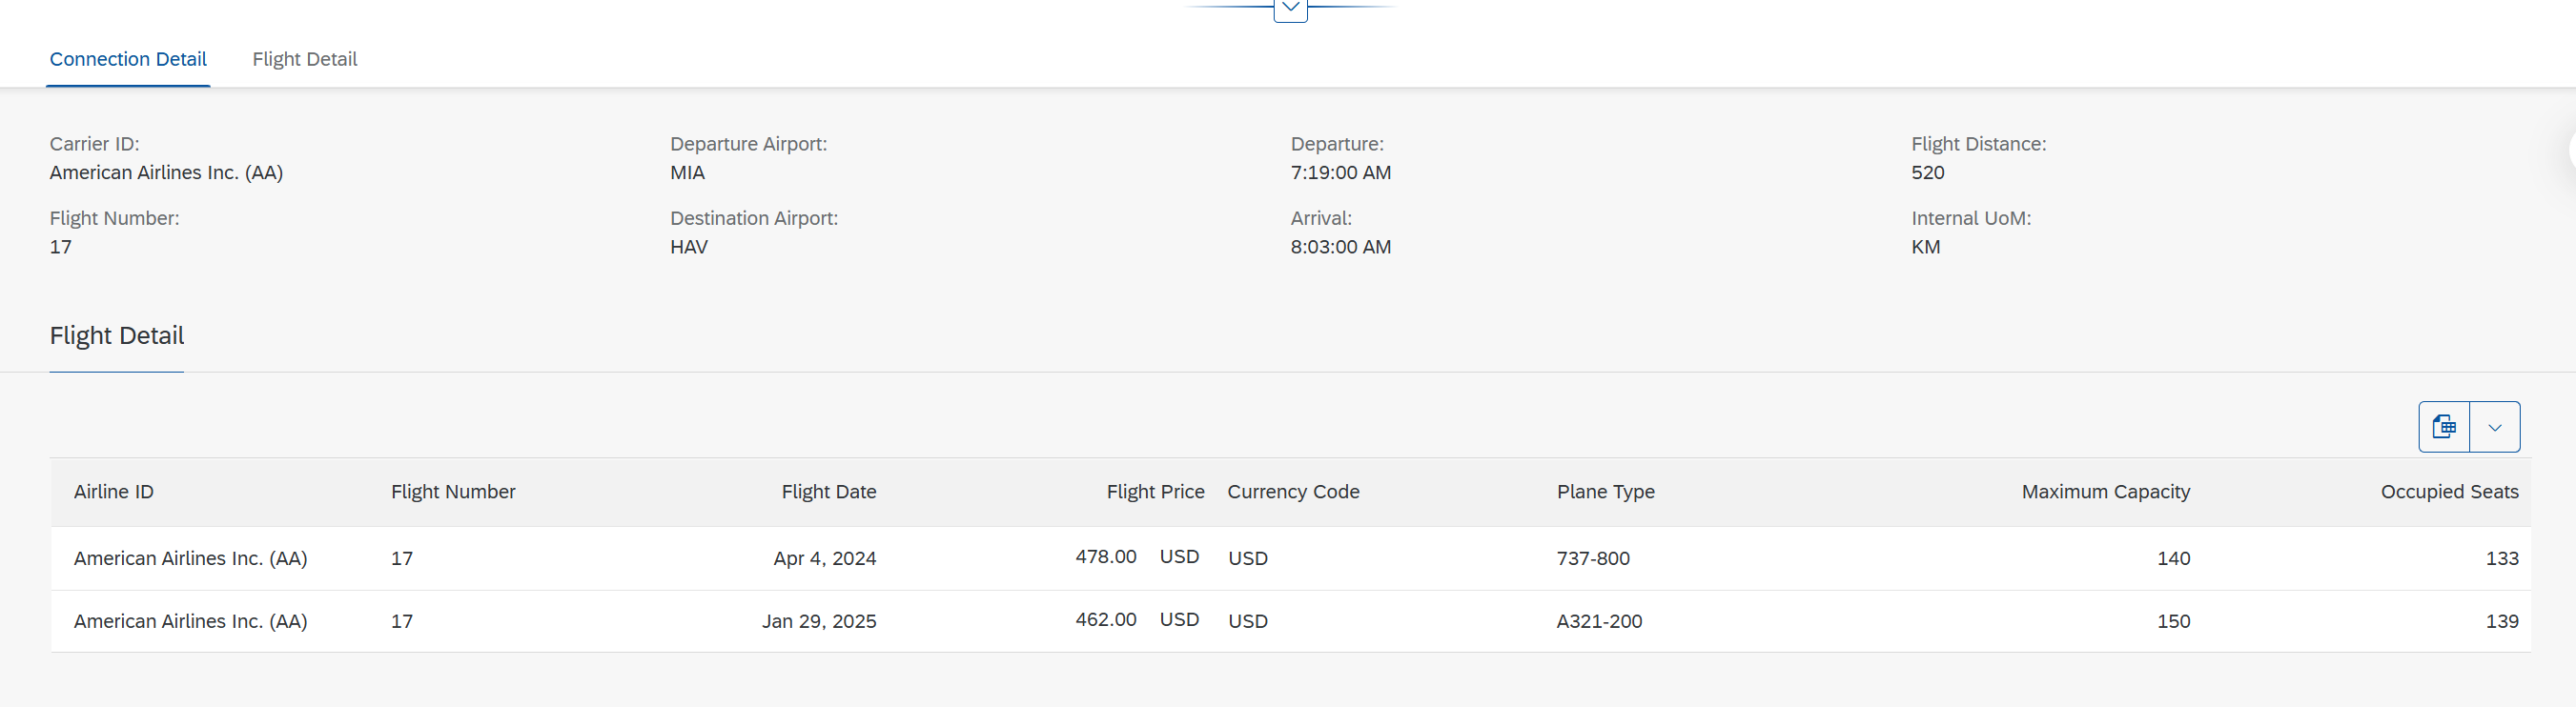The image size is (2576, 707).
Task: Click the Flight Number column header
Action: 453,492
